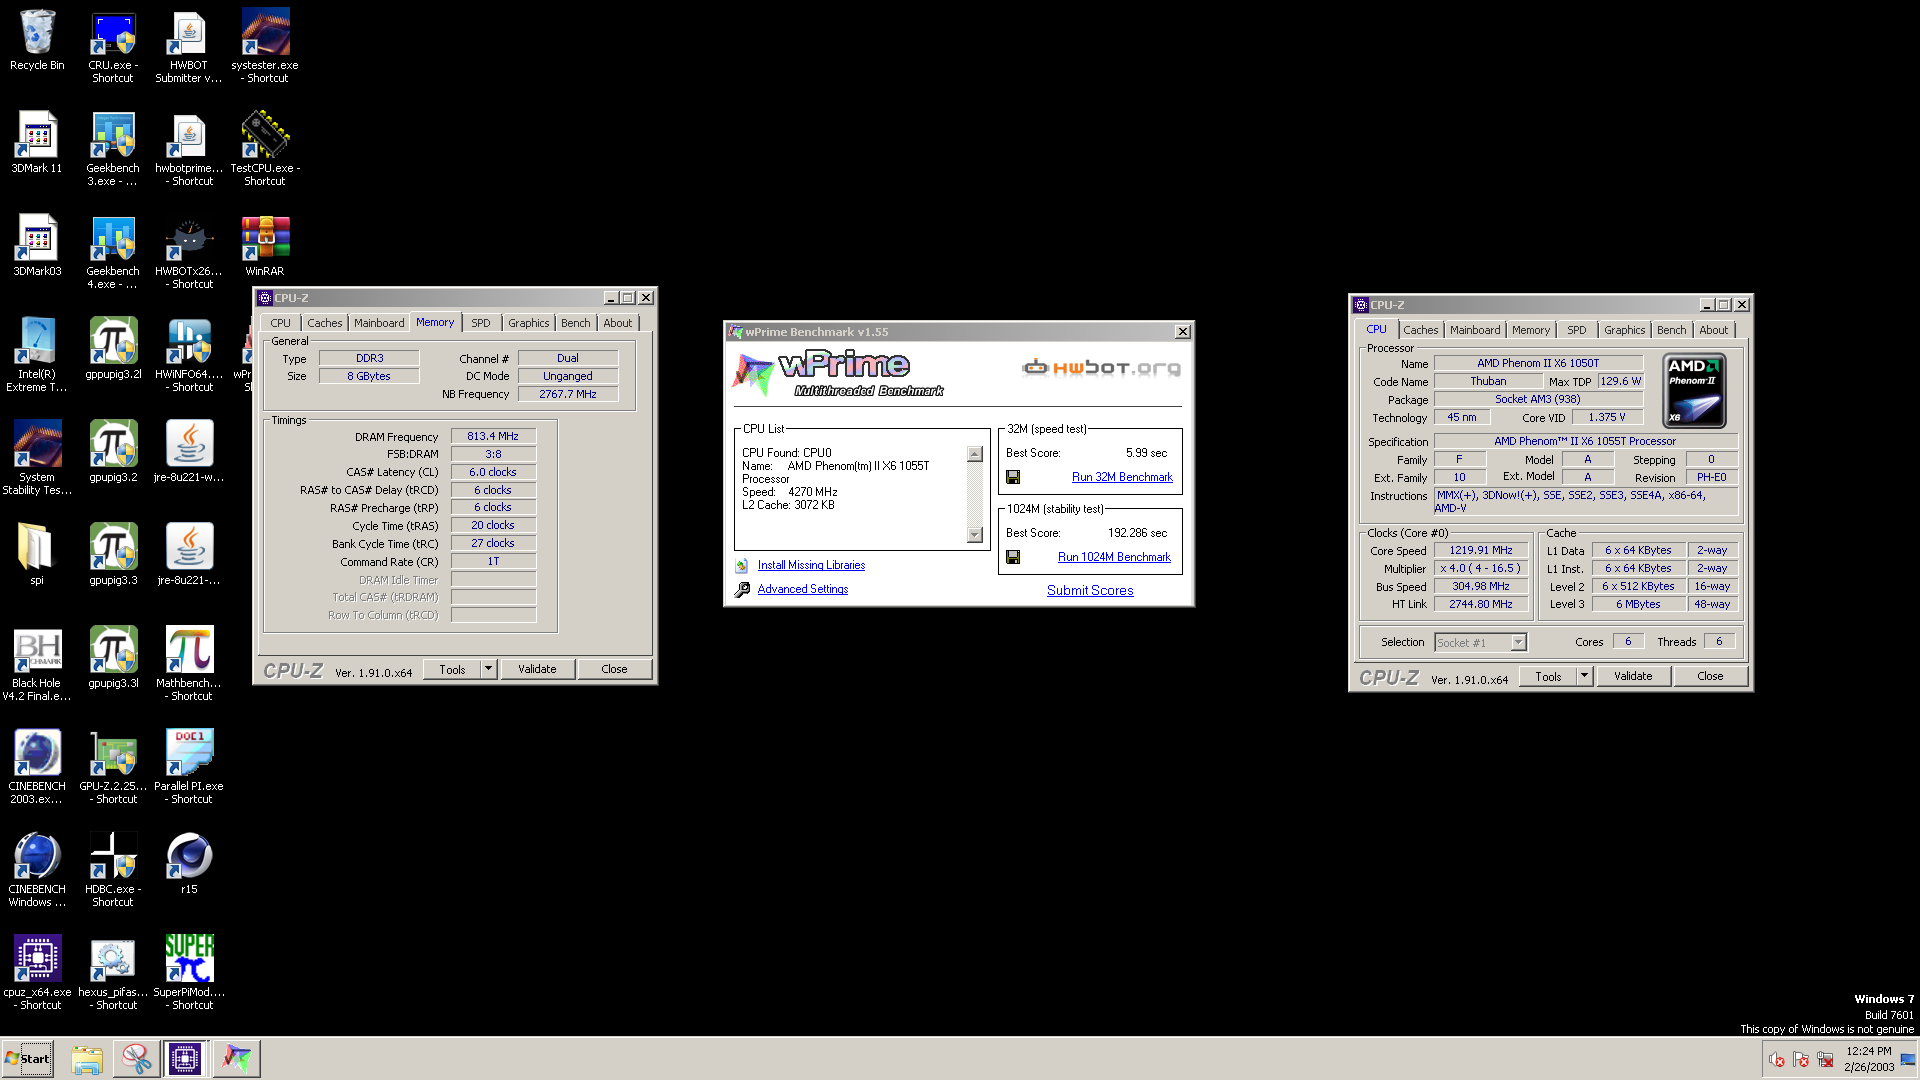This screenshot has height=1080, width=1920.
Task: Open Install Missing Libraries link
Action: (x=811, y=565)
